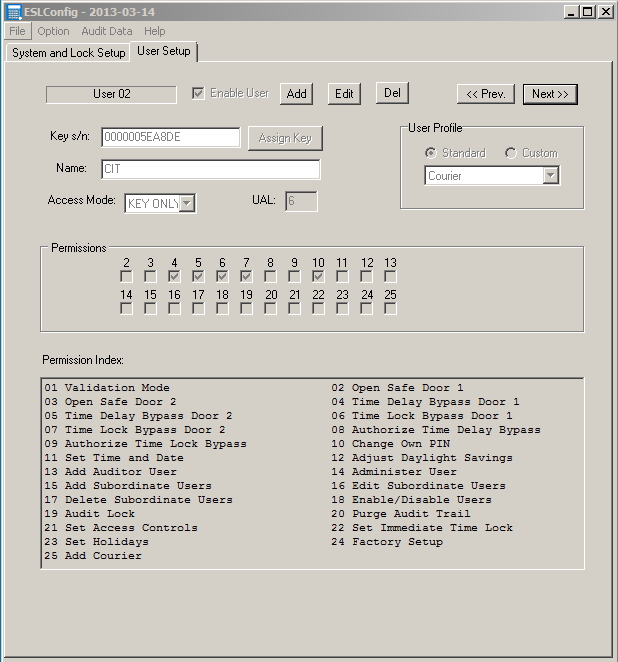The image size is (618, 662).
Task: Open the Courier user profile dropdown
Action: click(550, 176)
